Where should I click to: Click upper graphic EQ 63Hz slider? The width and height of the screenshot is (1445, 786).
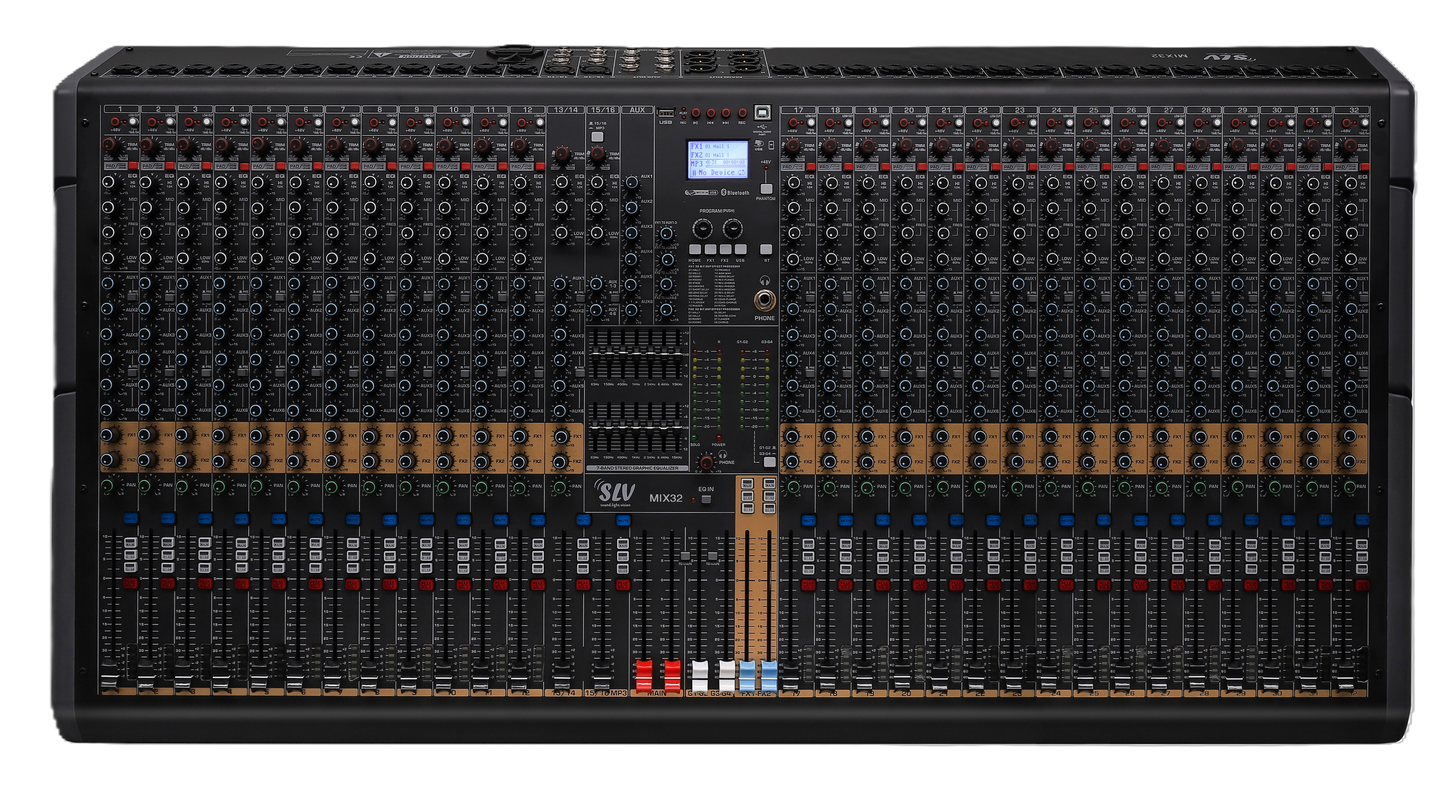click(x=595, y=353)
